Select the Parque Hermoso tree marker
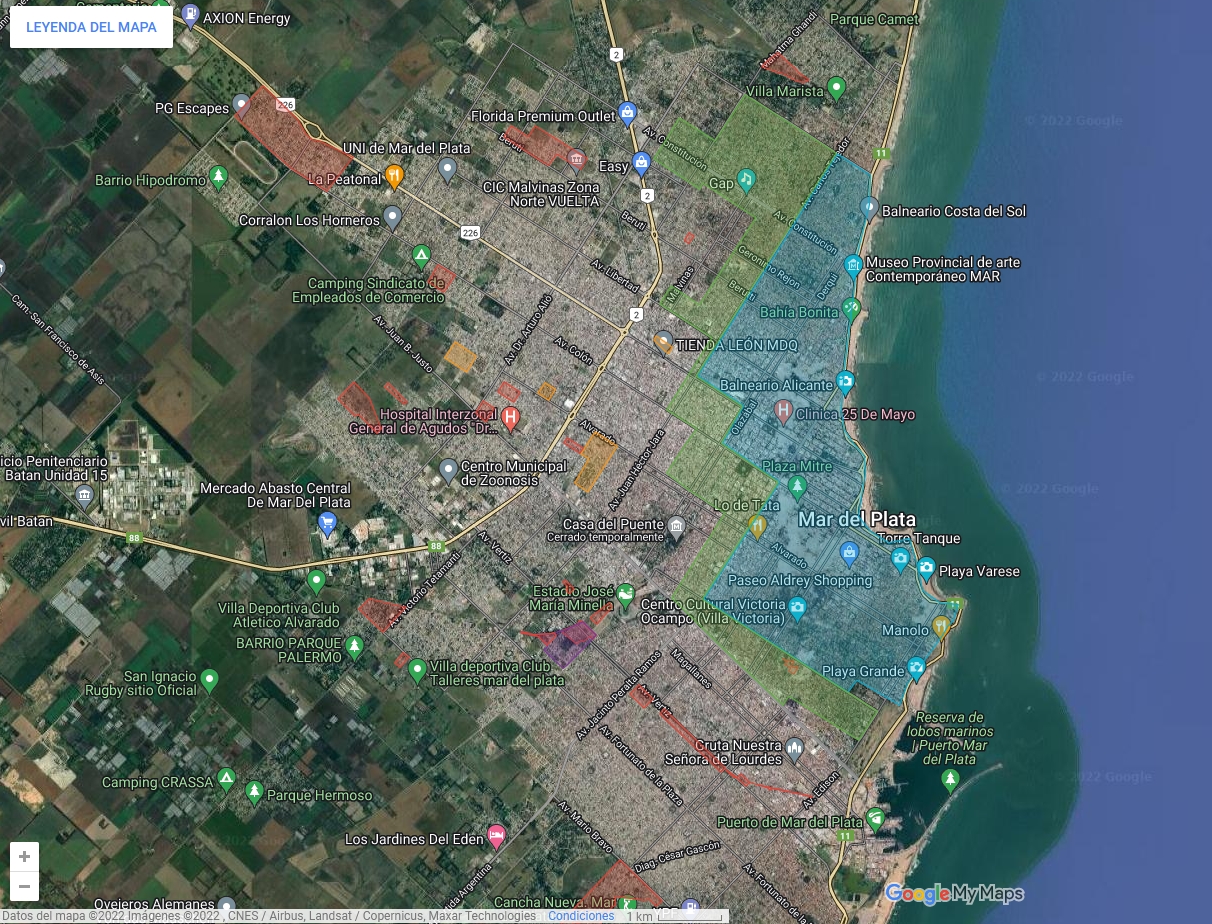The height and width of the screenshot is (924, 1212). tap(254, 793)
